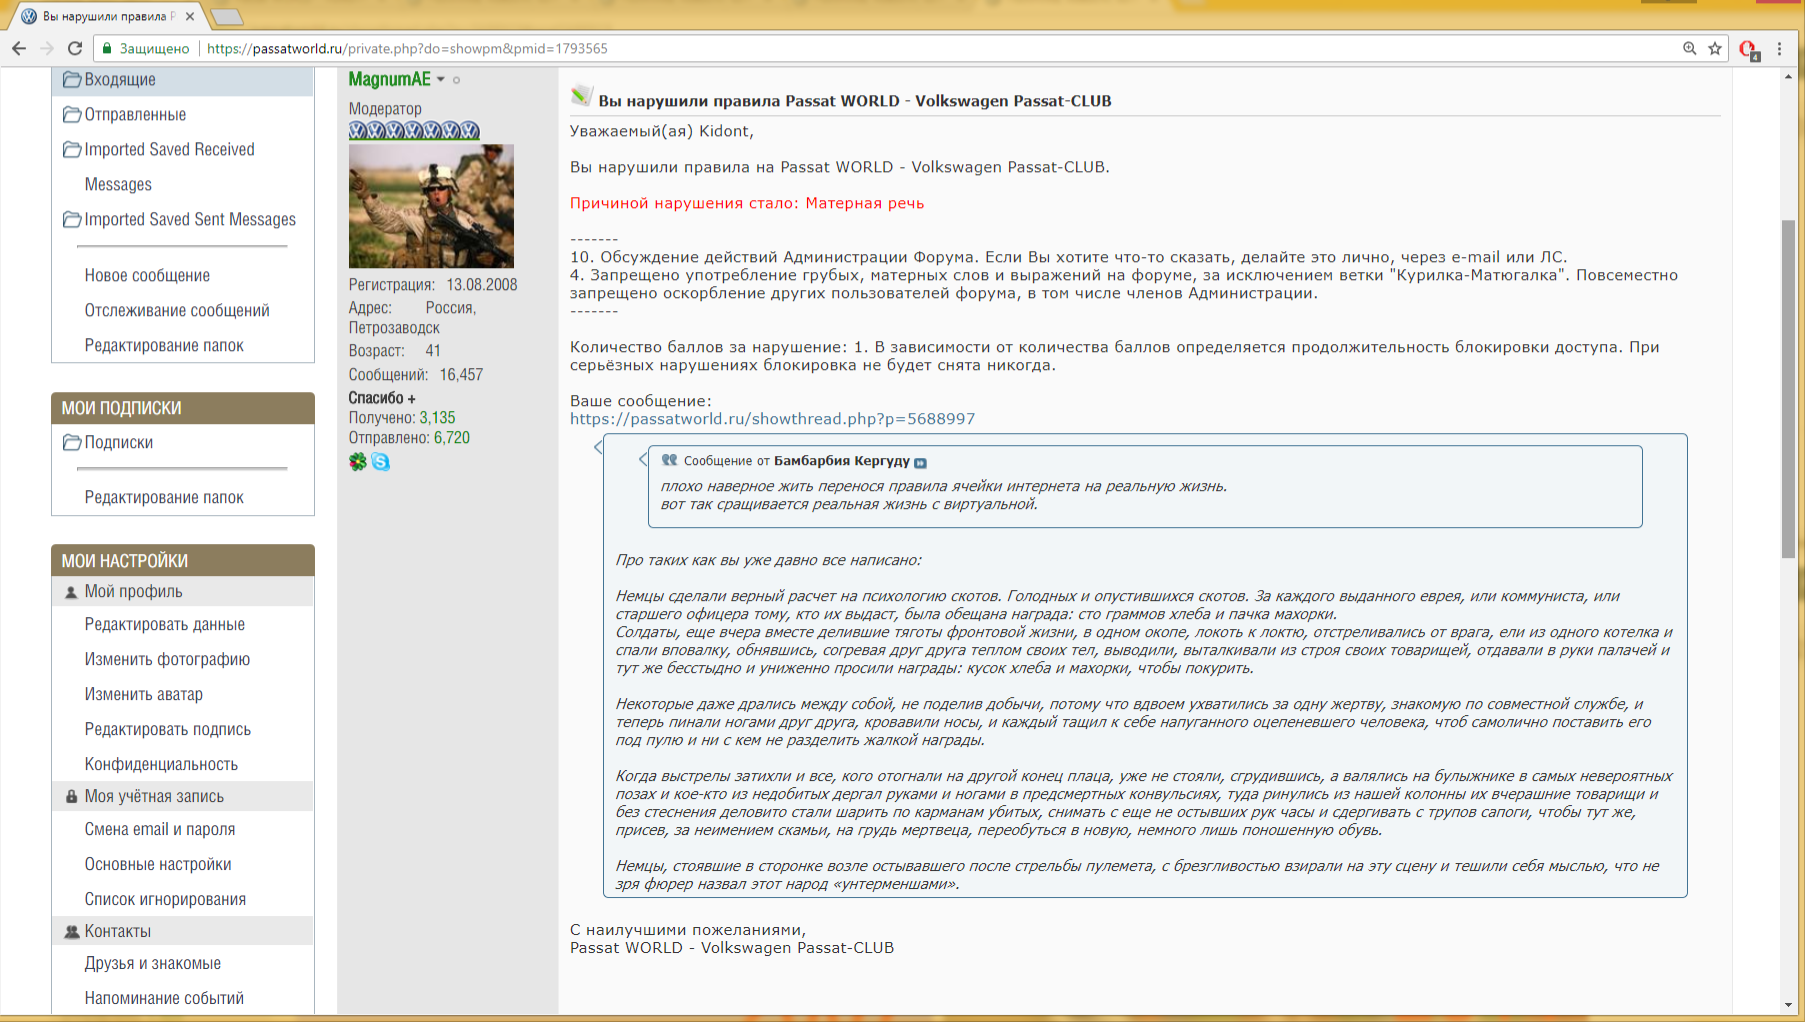Screen dimensions: 1805x1022
Task: Open Друзья и знакомые
Action: [153, 964]
